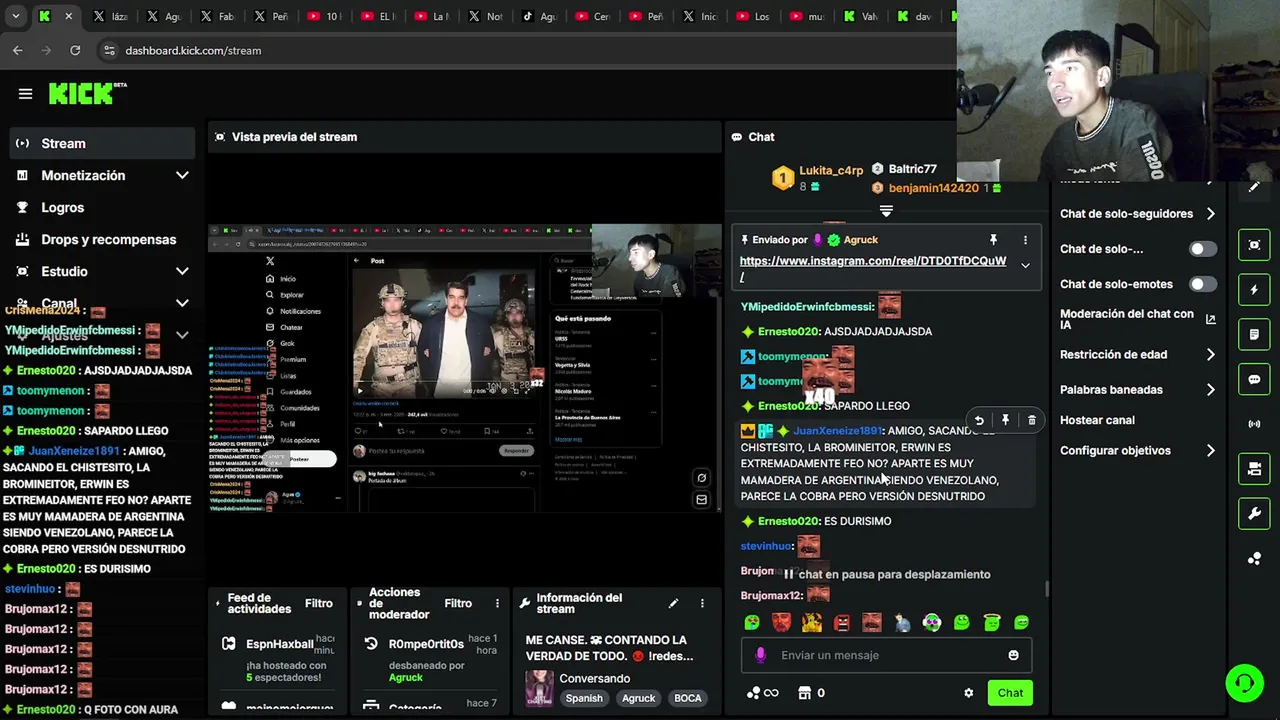This screenshot has width=1280, height=720.
Task: Resume chat via 'chat en pausa' notice
Action: [886, 574]
